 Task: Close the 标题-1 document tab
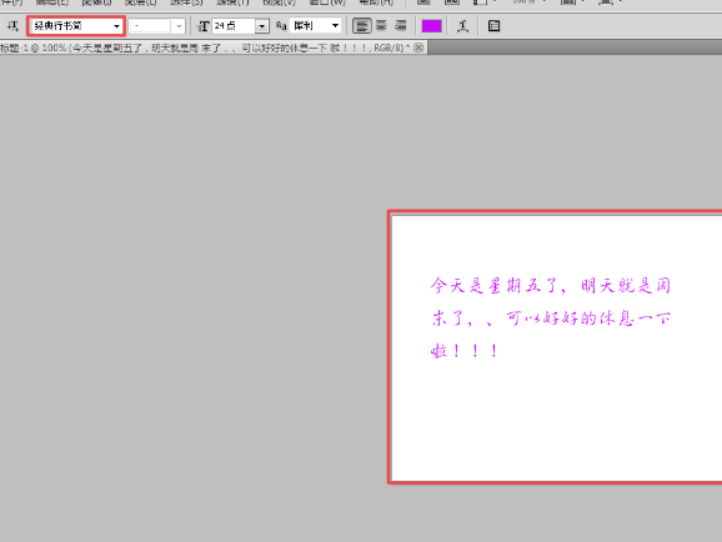(418, 47)
